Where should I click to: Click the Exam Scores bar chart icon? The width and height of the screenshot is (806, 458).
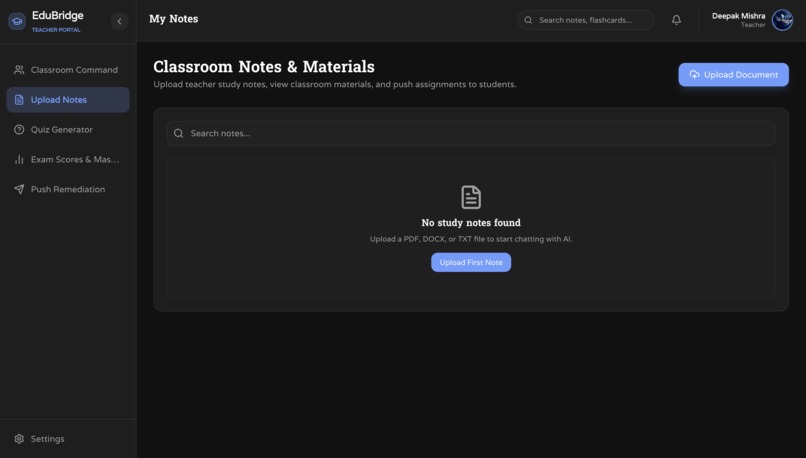19,159
